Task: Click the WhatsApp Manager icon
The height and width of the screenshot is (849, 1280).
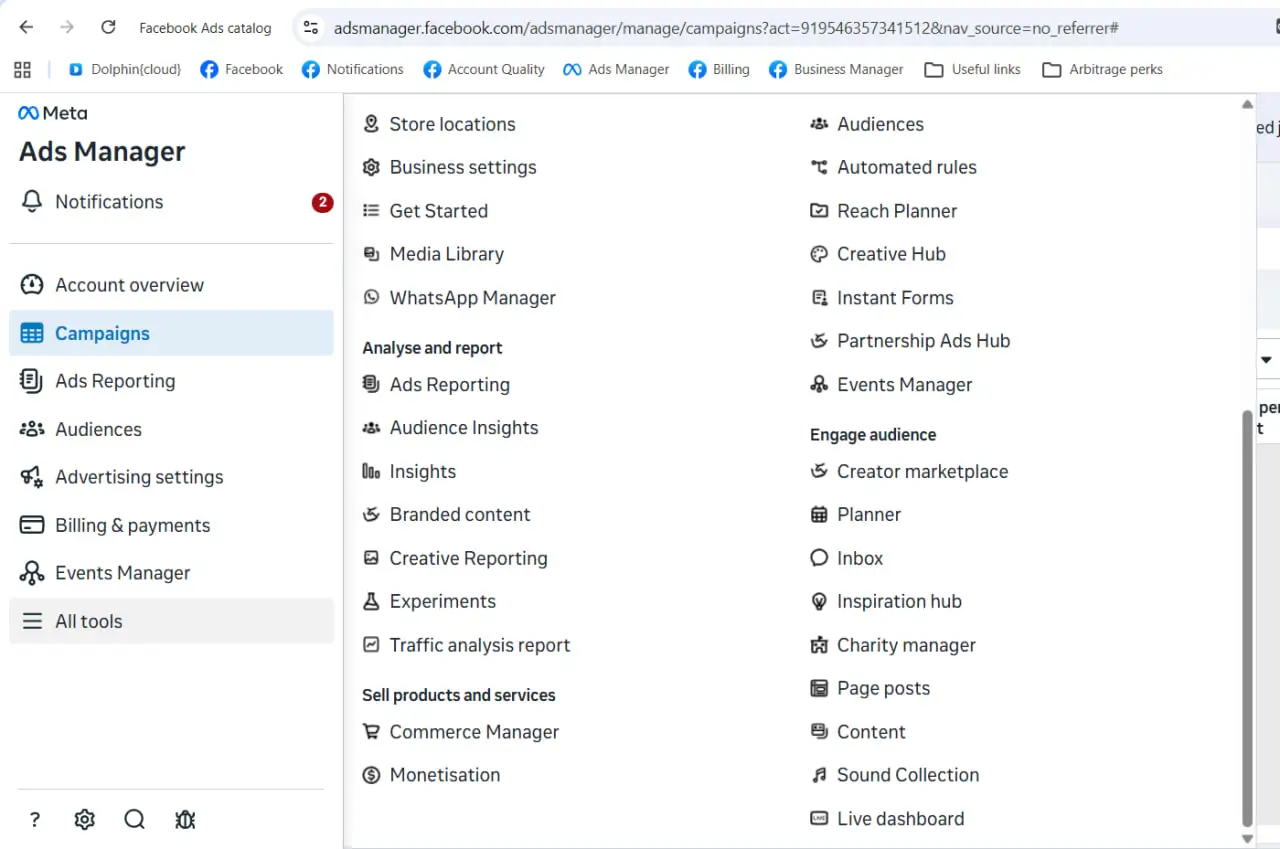Action: pos(371,298)
